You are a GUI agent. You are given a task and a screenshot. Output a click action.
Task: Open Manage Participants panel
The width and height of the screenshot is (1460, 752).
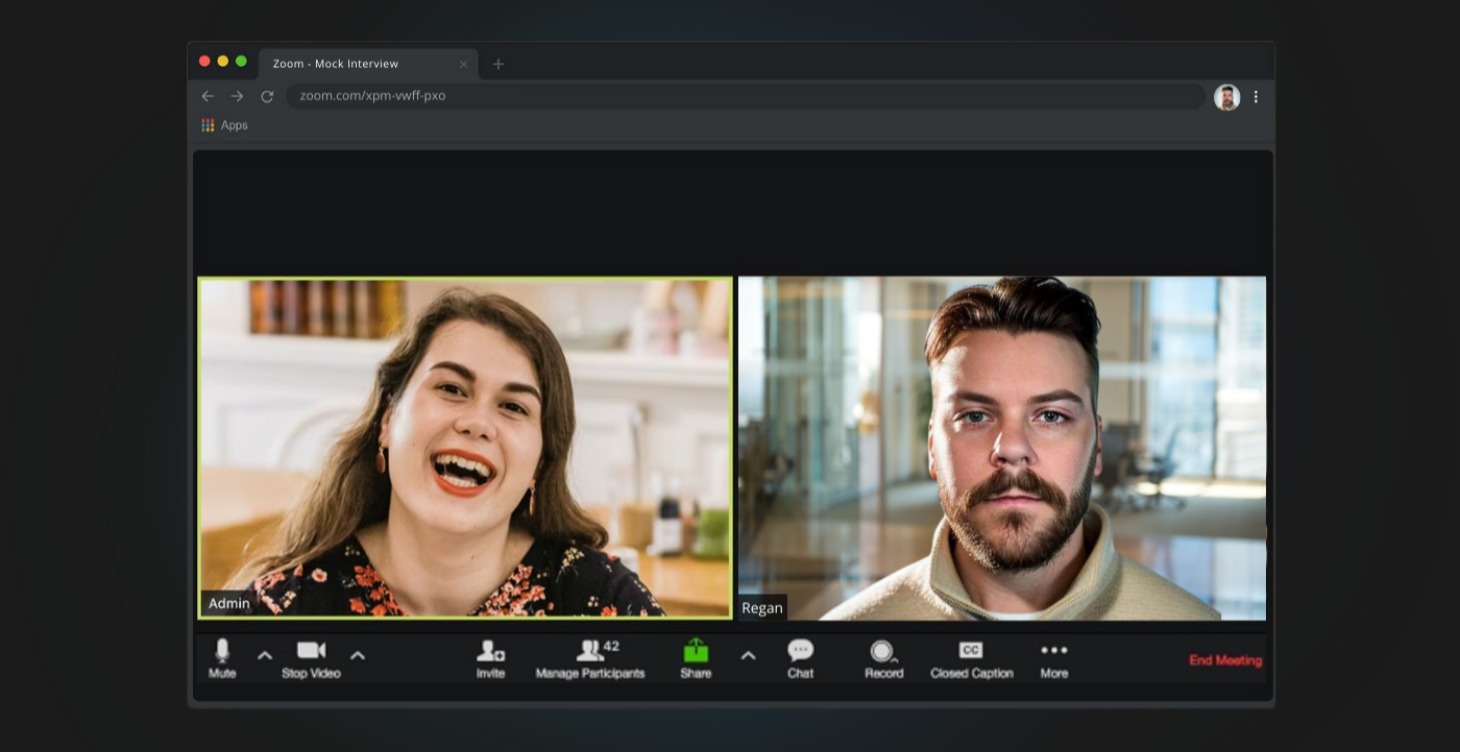pyautogui.click(x=590, y=659)
